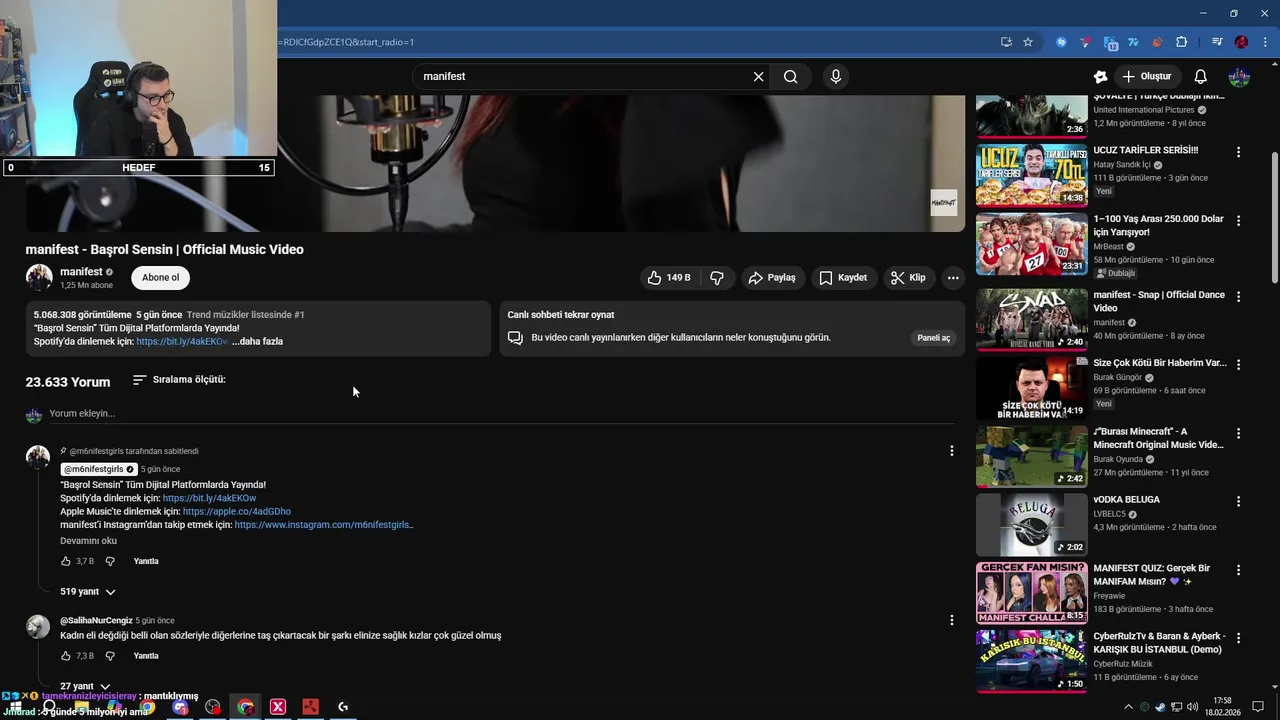This screenshot has width=1280, height=720.
Task: Like SalihaNurCengiz's comment with 7,3 B likes
Action: 66,657
